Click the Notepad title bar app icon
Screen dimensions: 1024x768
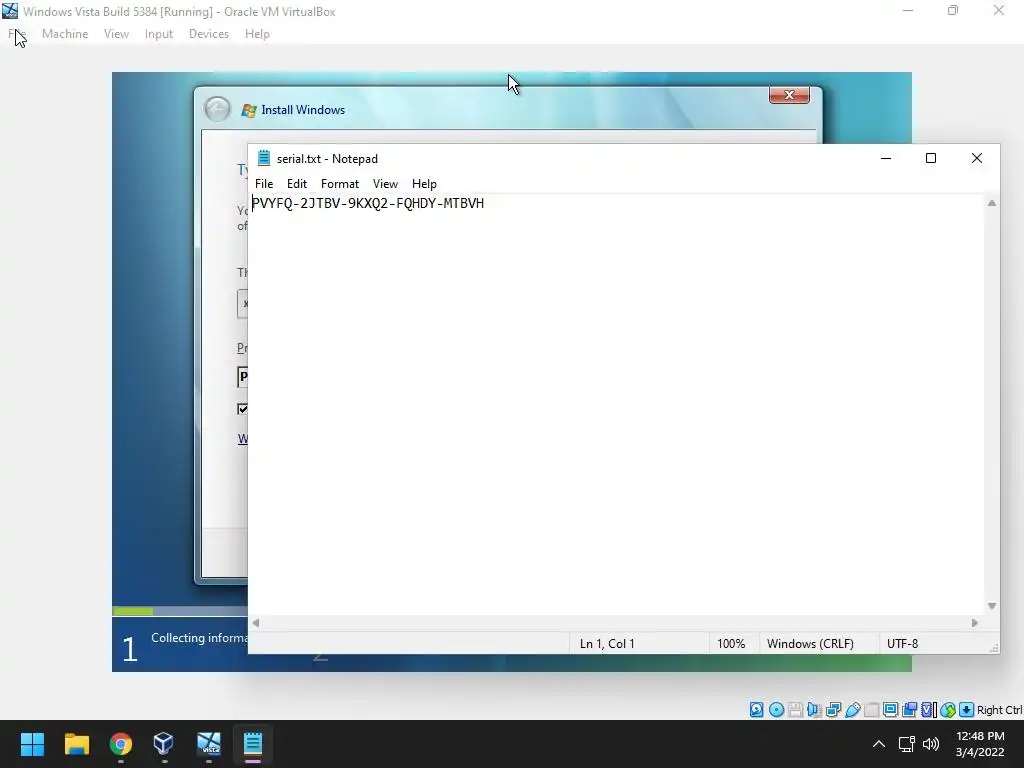[x=264, y=158]
